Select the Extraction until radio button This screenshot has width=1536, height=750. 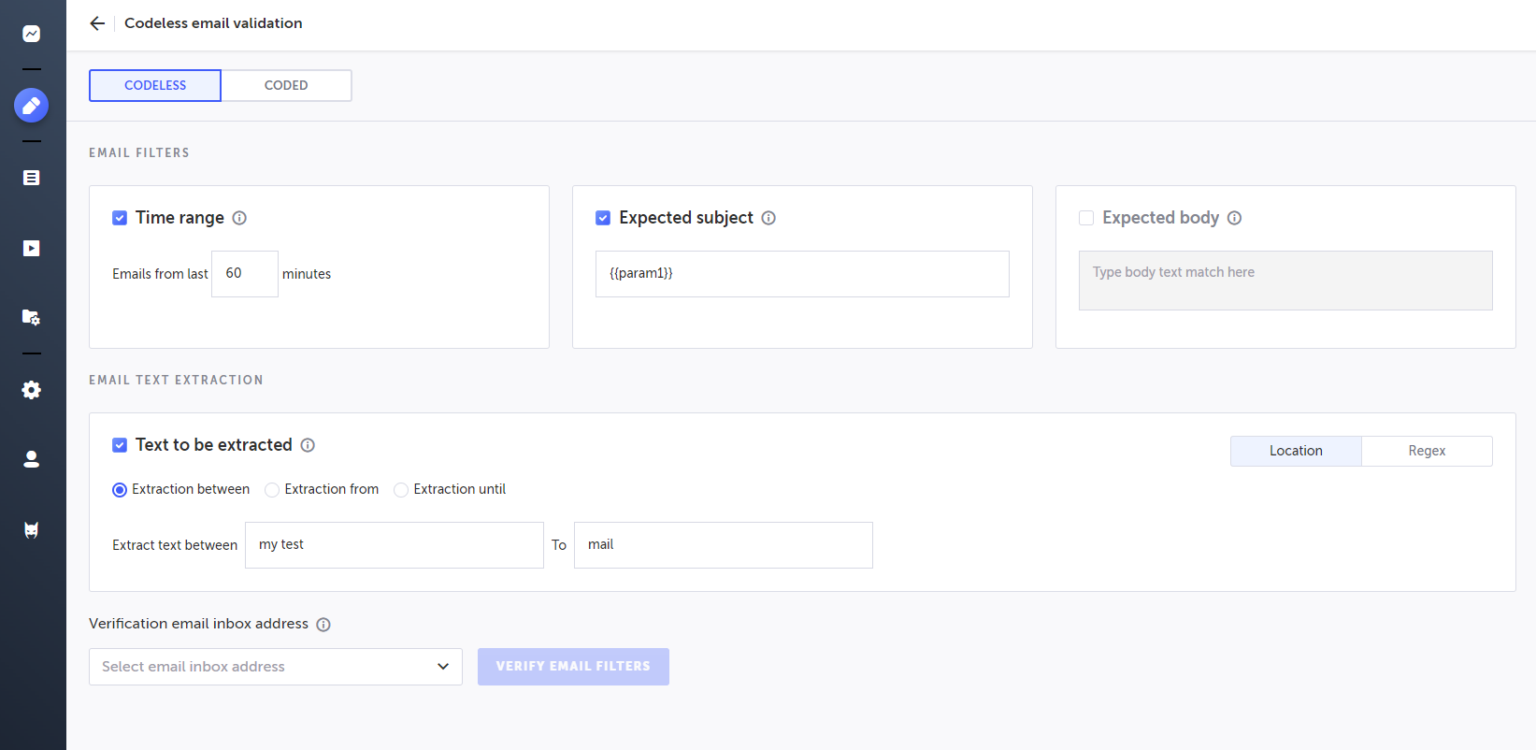click(x=401, y=489)
